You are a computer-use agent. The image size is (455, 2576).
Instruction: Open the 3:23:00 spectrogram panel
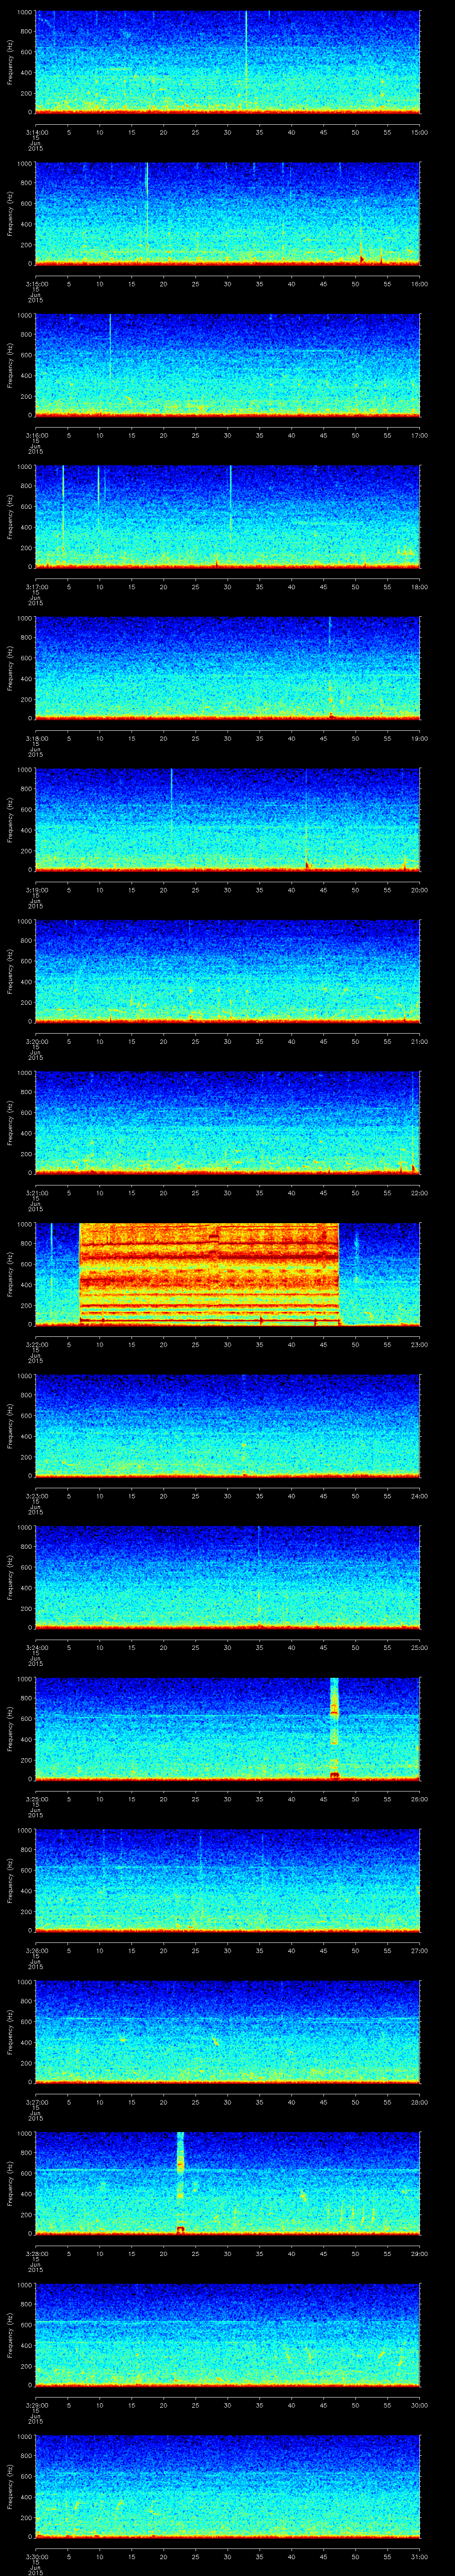tap(227, 1425)
